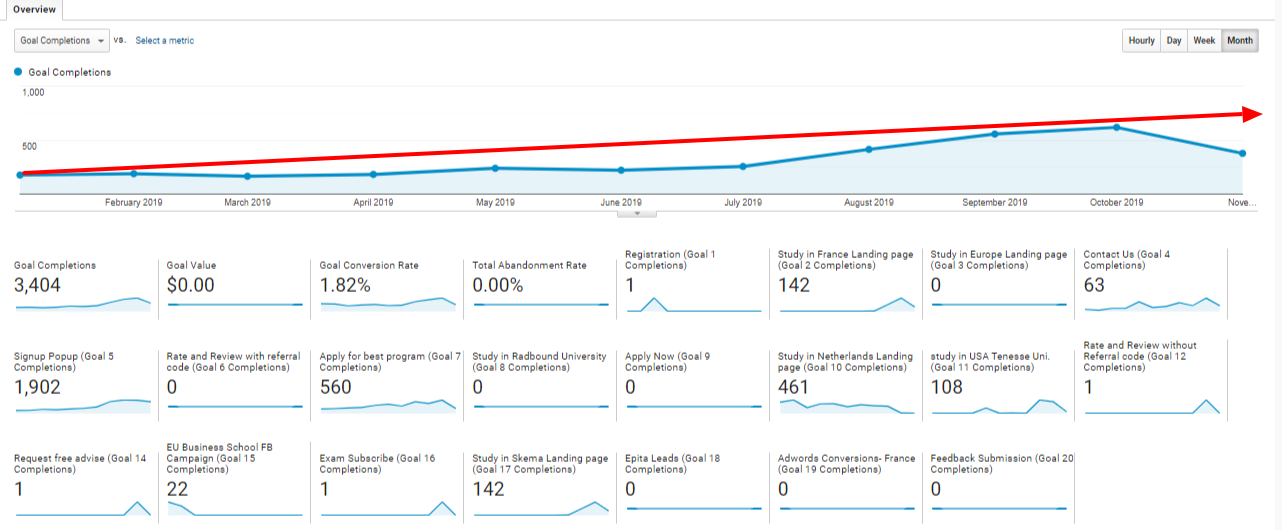The height and width of the screenshot is (530, 1282).
Task: Collapse the chart with the small arrow handle
Action: pos(638,213)
